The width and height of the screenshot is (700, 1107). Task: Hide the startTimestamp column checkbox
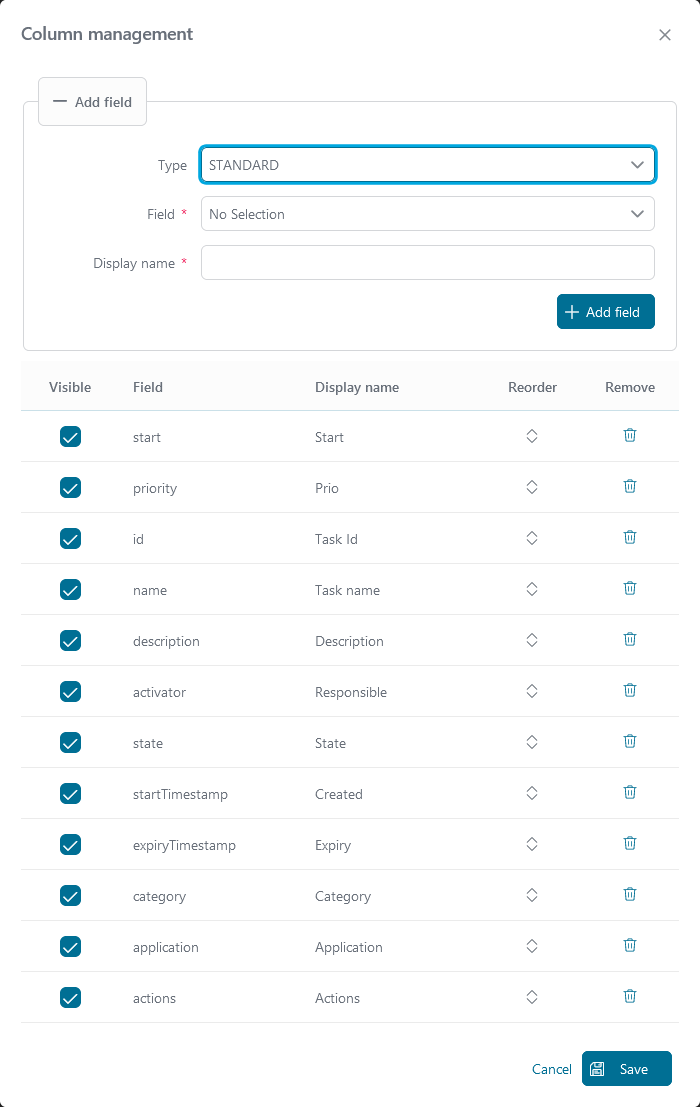point(70,794)
